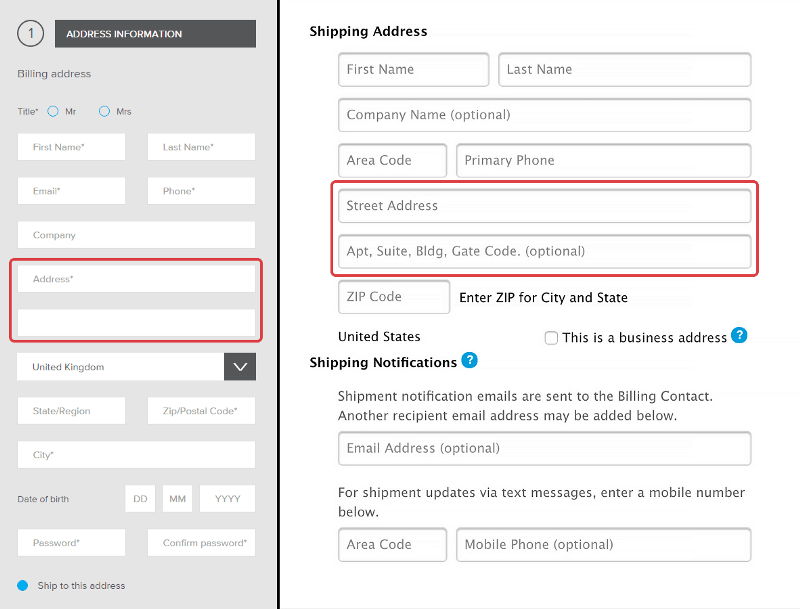Image resolution: width=800 pixels, height=609 pixels.
Task: Focus the shipping First Name field
Action: coord(413,69)
